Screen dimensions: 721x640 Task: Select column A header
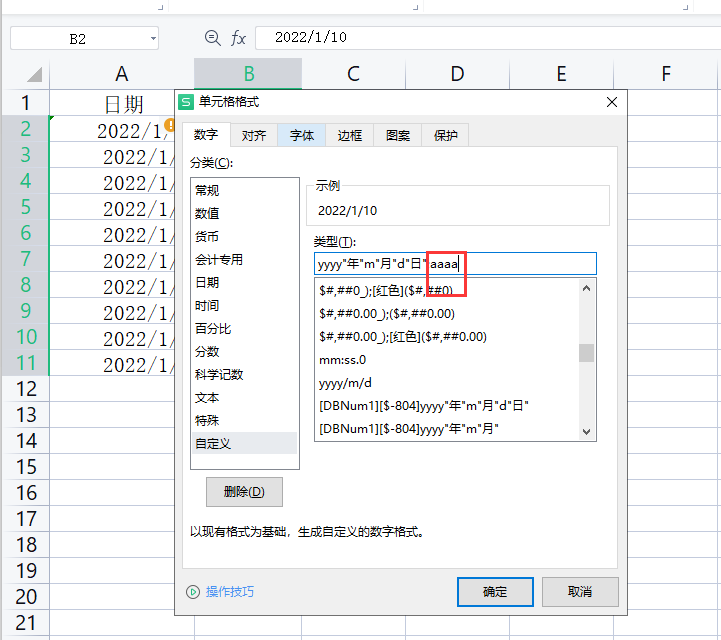pyautogui.click(x=121, y=74)
